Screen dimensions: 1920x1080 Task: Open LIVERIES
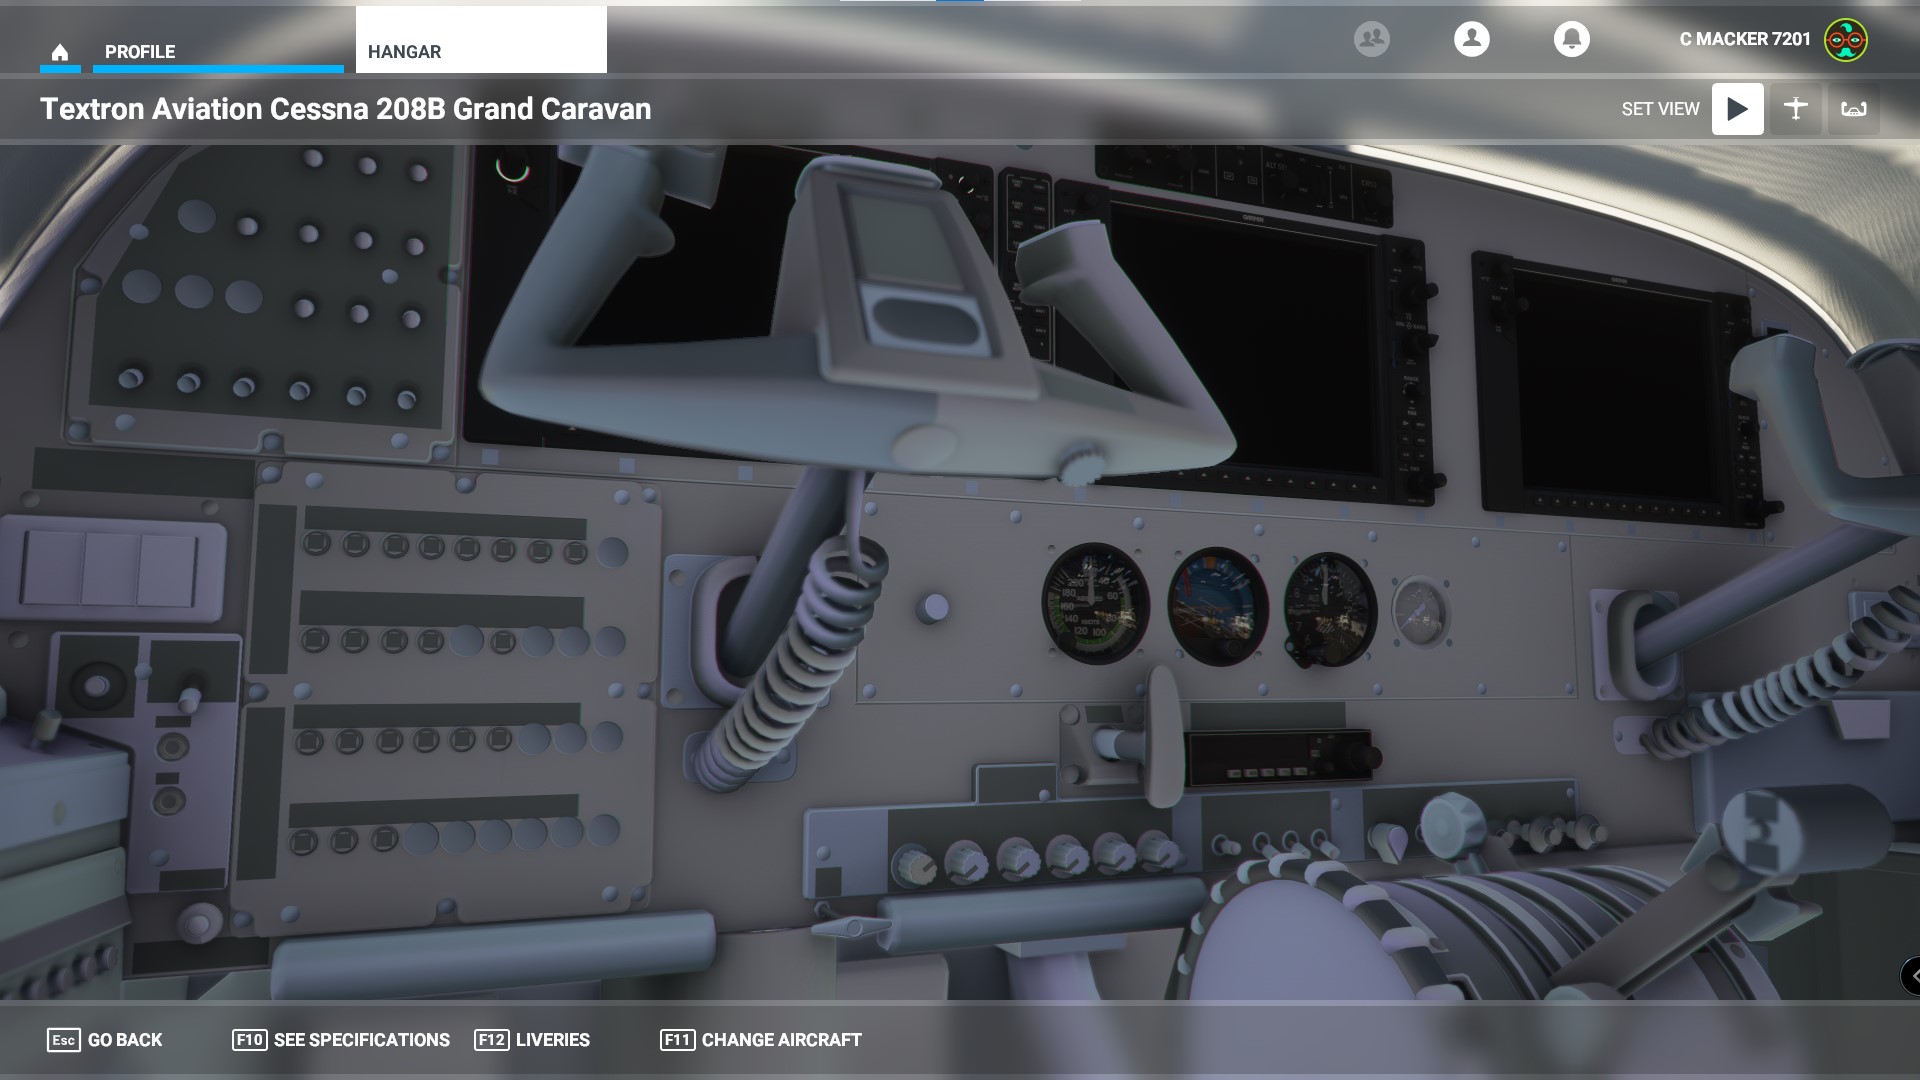pyautogui.click(x=552, y=1040)
